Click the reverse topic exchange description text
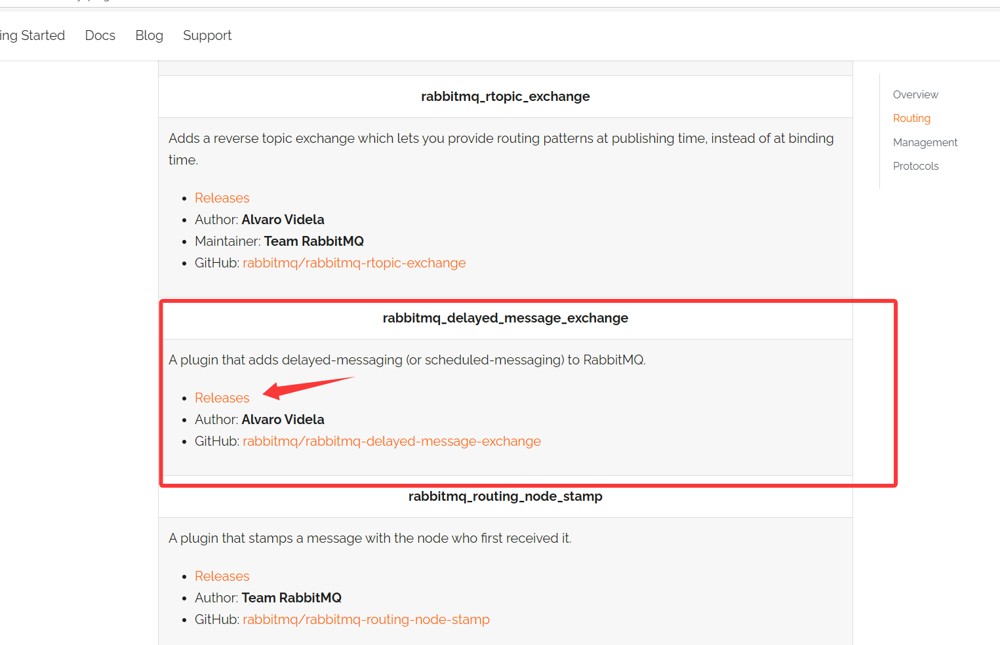The height and width of the screenshot is (645, 1000). pos(501,149)
